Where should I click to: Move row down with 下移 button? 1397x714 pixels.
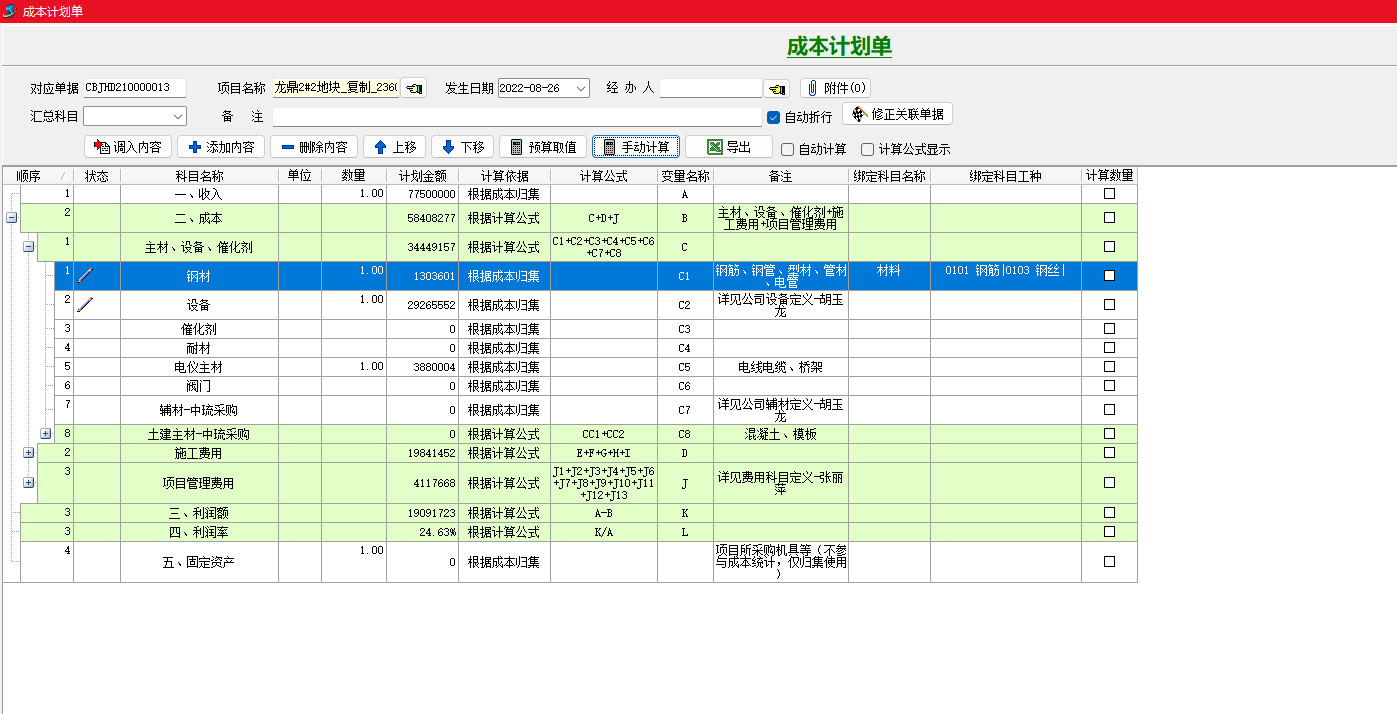point(462,147)
